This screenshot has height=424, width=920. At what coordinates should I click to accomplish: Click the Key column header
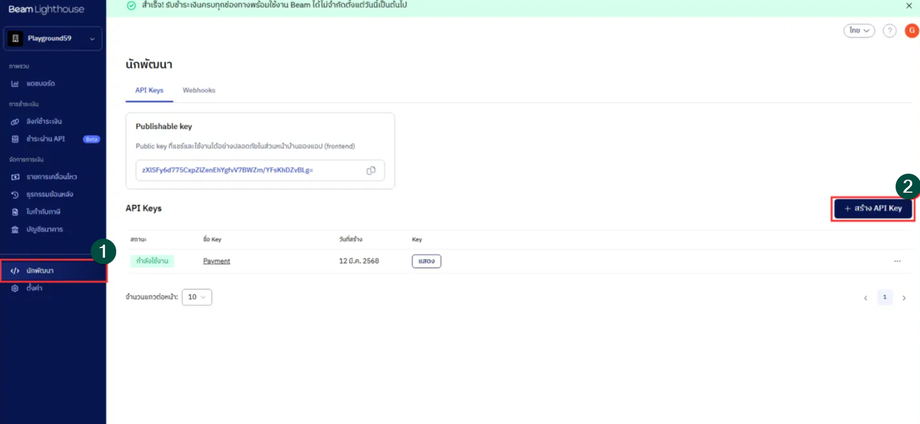(x=417, y=239)
